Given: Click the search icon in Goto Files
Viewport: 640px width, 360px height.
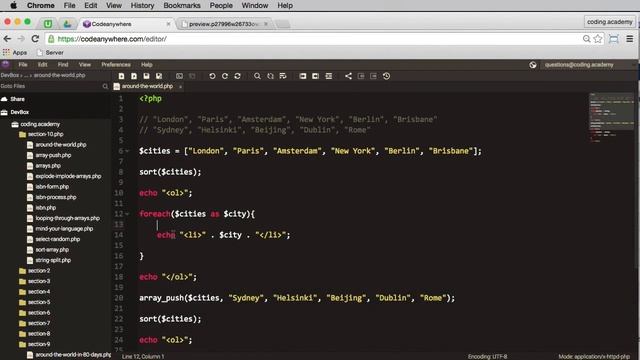Looking at the screenshot, I should click(x=105, y=86).
